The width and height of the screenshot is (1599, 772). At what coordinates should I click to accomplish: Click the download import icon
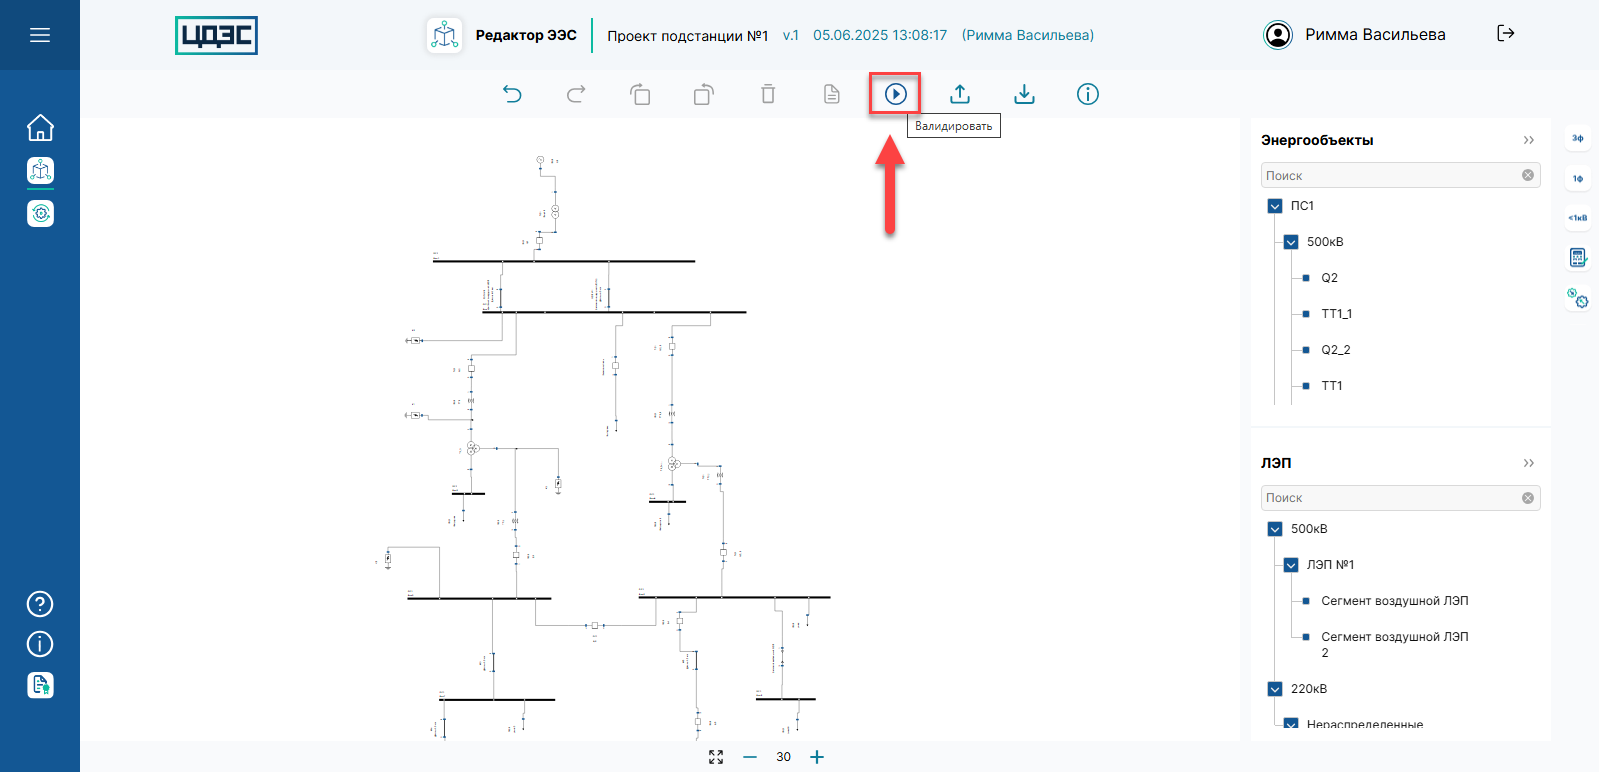pyautogui.click(x=1024, y=94)
